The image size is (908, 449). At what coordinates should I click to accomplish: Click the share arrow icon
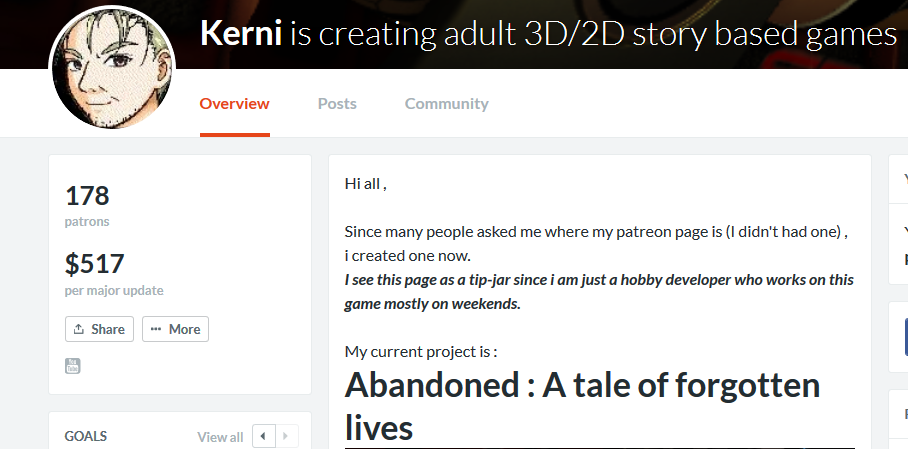pos(79,329)
